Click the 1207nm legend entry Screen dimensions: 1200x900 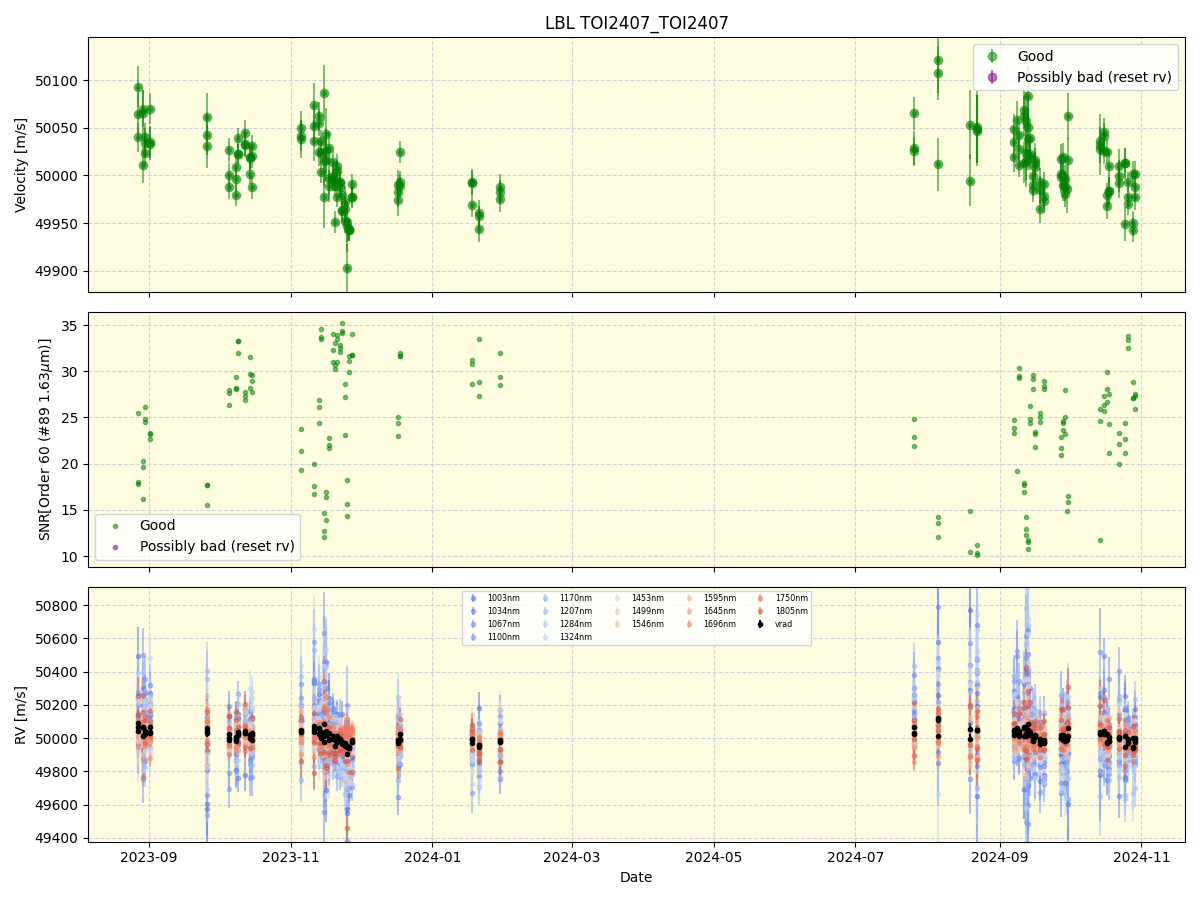567,611
